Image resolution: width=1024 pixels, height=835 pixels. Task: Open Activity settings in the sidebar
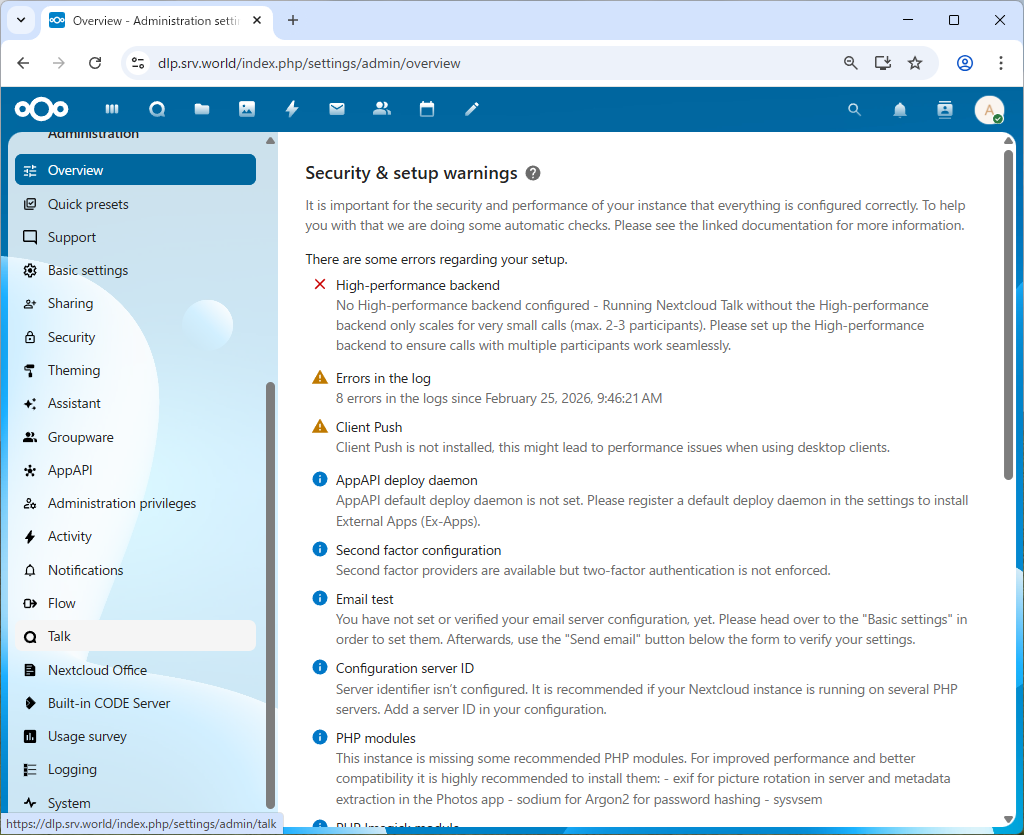coord(135,537)
